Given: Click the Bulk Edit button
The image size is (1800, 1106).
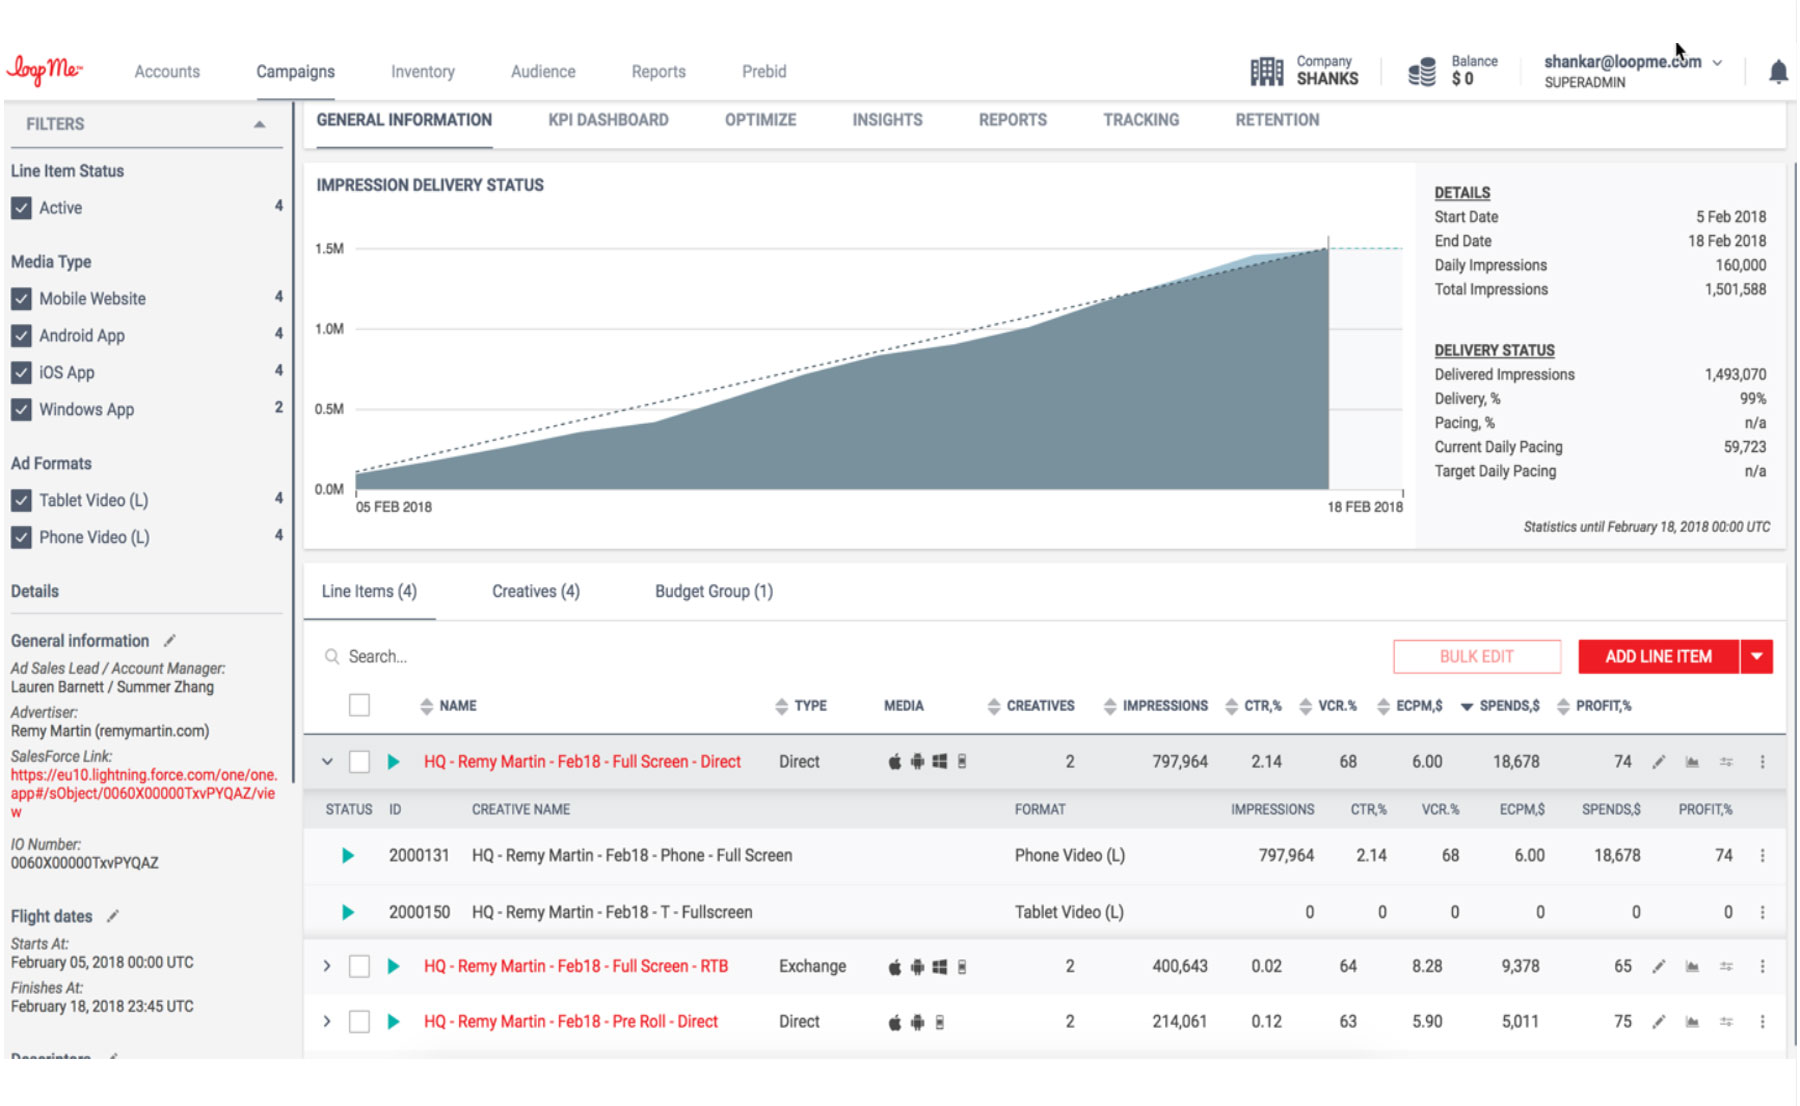Looking at the screenshot, I should click(1476, 657).
